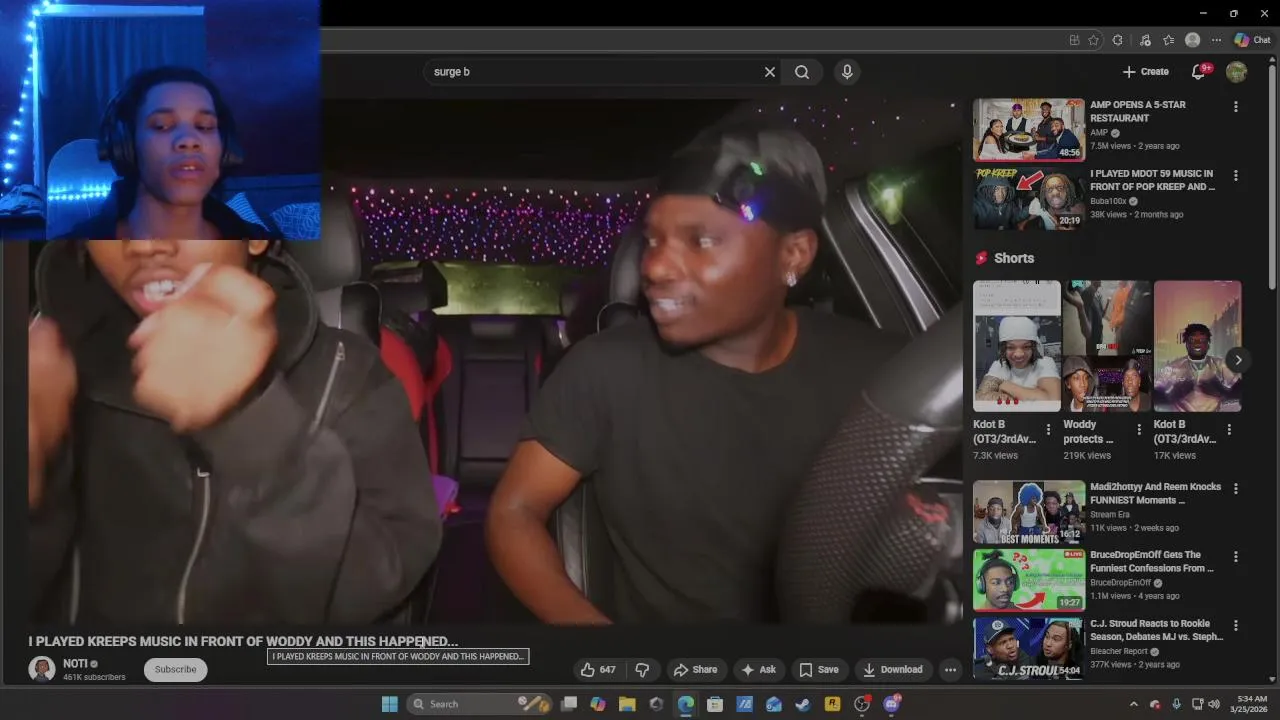Open Rockstar Games Launcher in taskbar
1280x720 pixels.
(x=832, y=704)
